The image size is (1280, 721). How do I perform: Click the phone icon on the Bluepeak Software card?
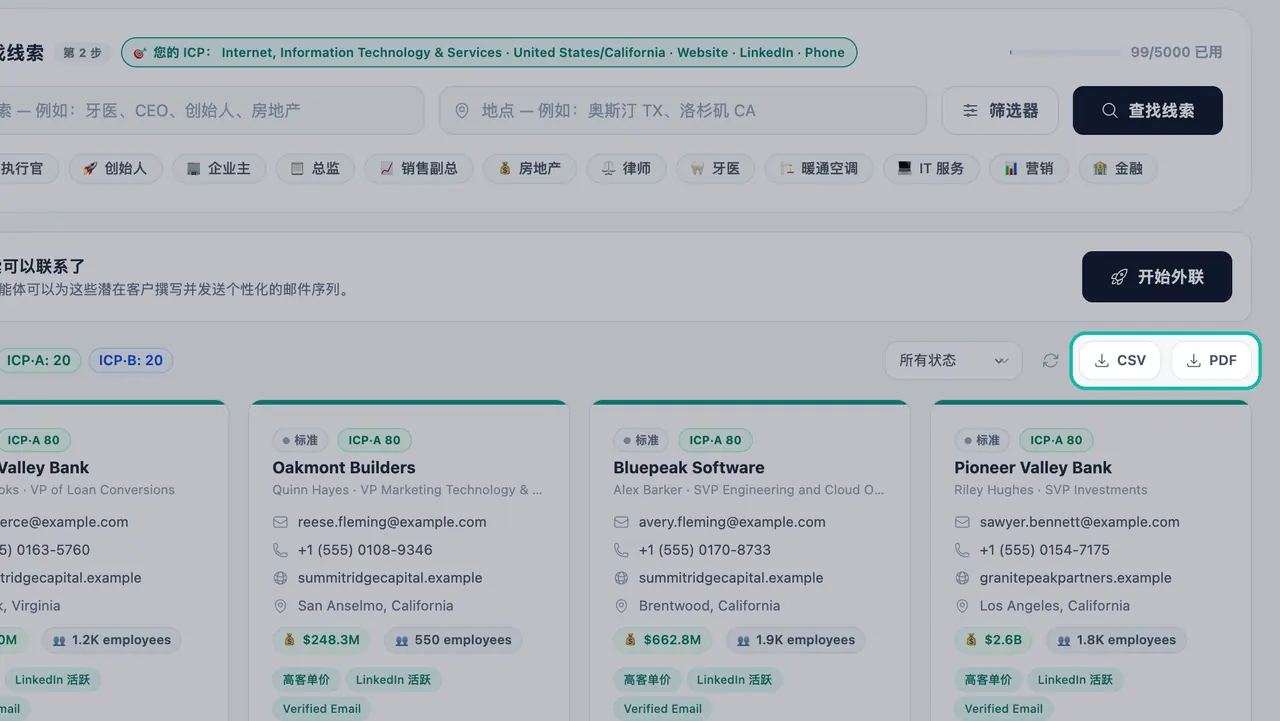coord(621,550)
